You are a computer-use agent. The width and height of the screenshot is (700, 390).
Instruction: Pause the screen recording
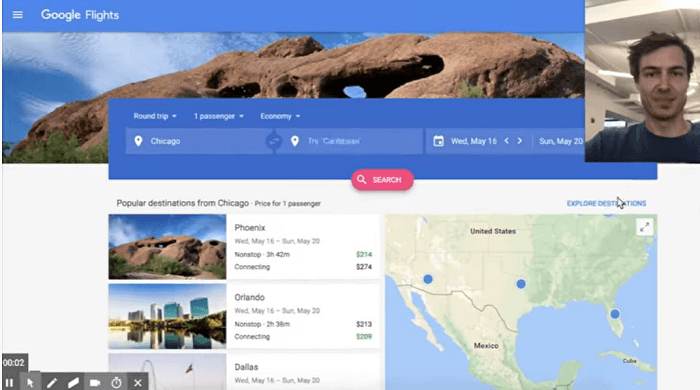9,382
